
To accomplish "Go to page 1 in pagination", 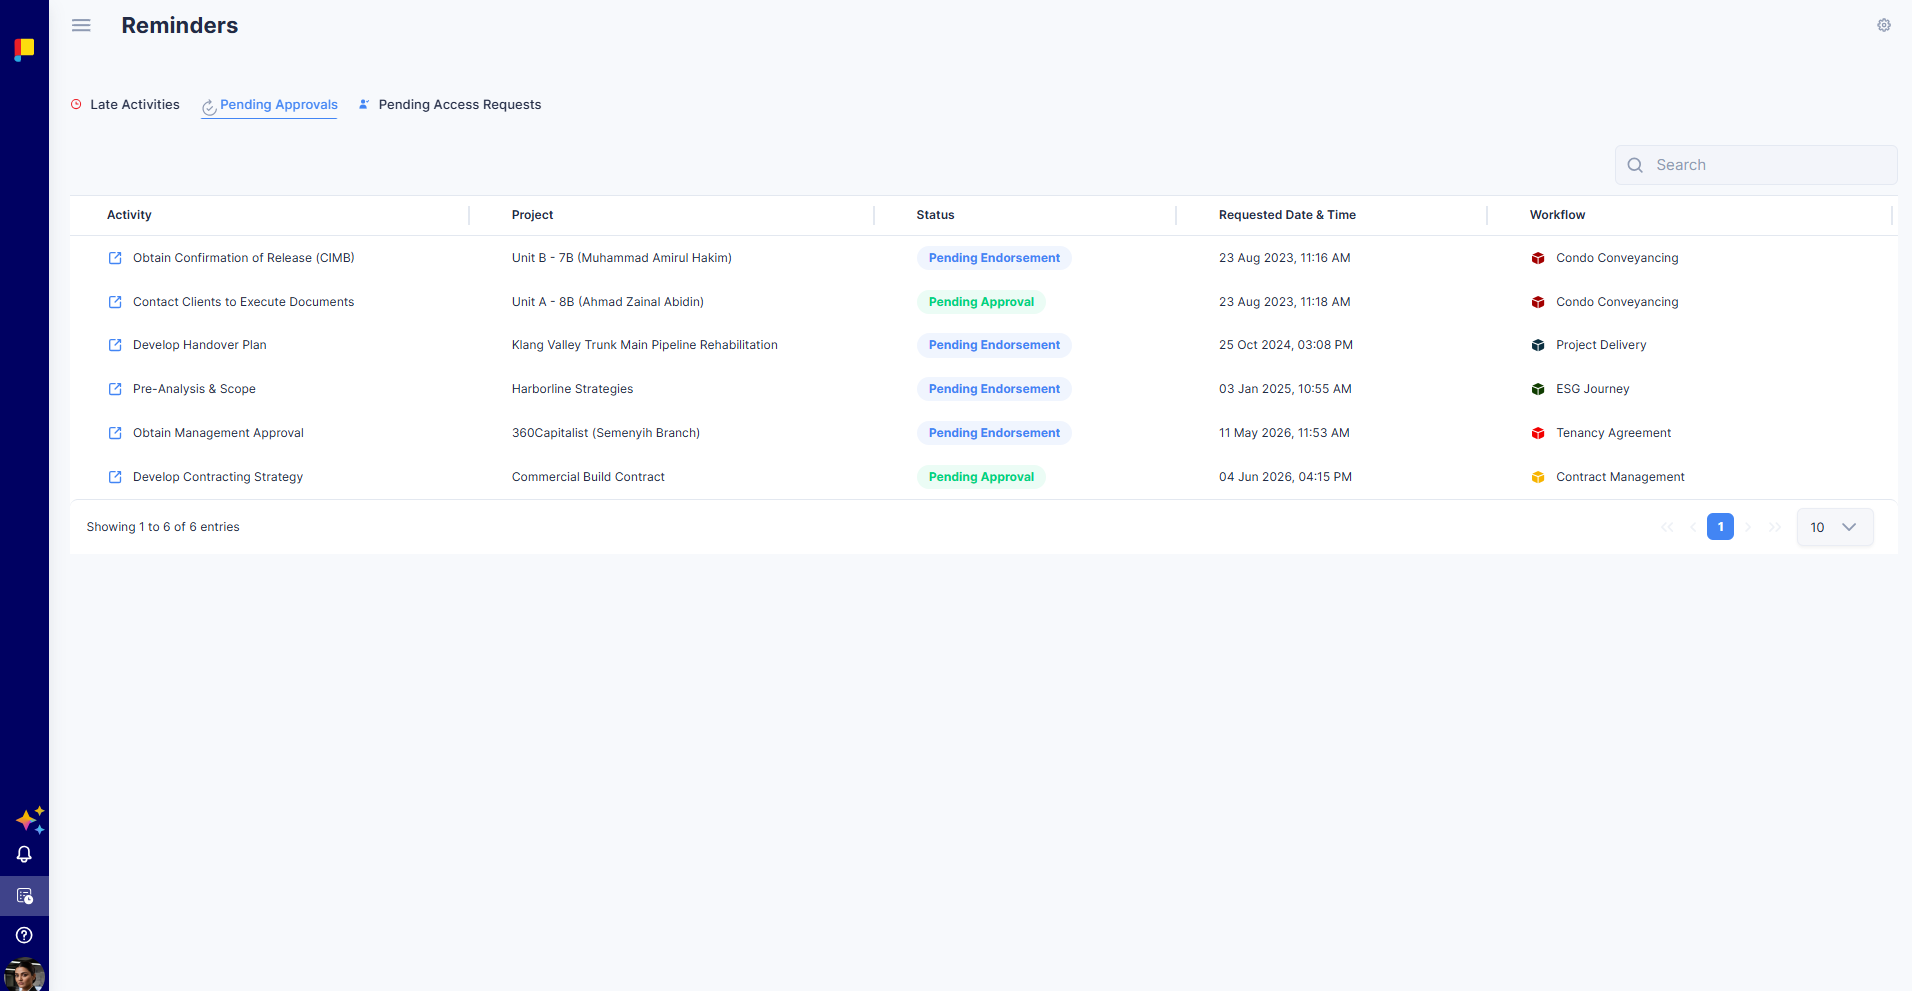I will tap(1720, 527).
